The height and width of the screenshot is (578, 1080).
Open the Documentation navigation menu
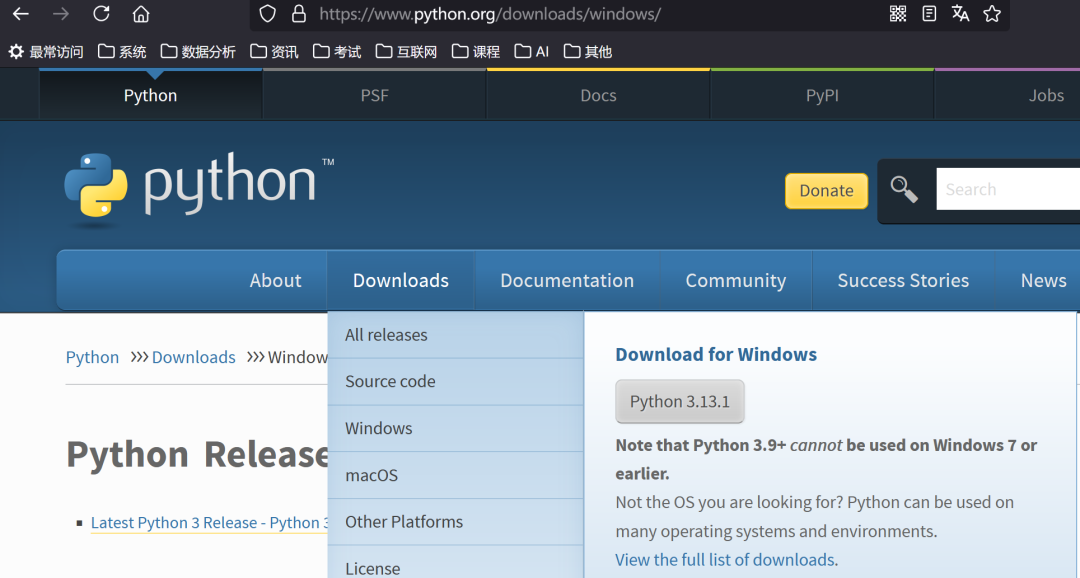[567, 280]
